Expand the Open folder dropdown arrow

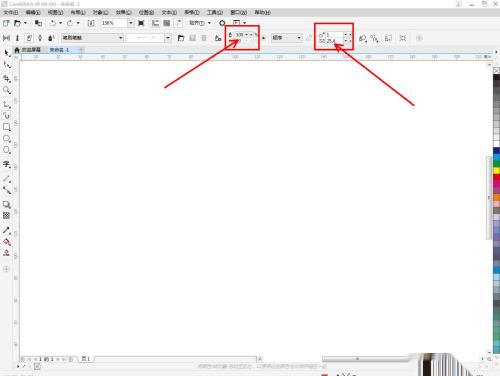point(25,23)
